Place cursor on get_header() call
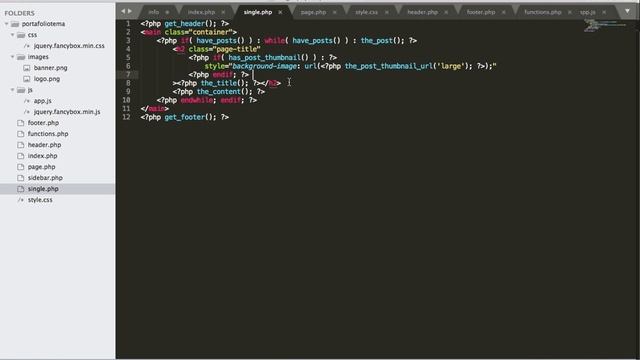Viewport: 640px width, 360px height. (x=190, y=24)
